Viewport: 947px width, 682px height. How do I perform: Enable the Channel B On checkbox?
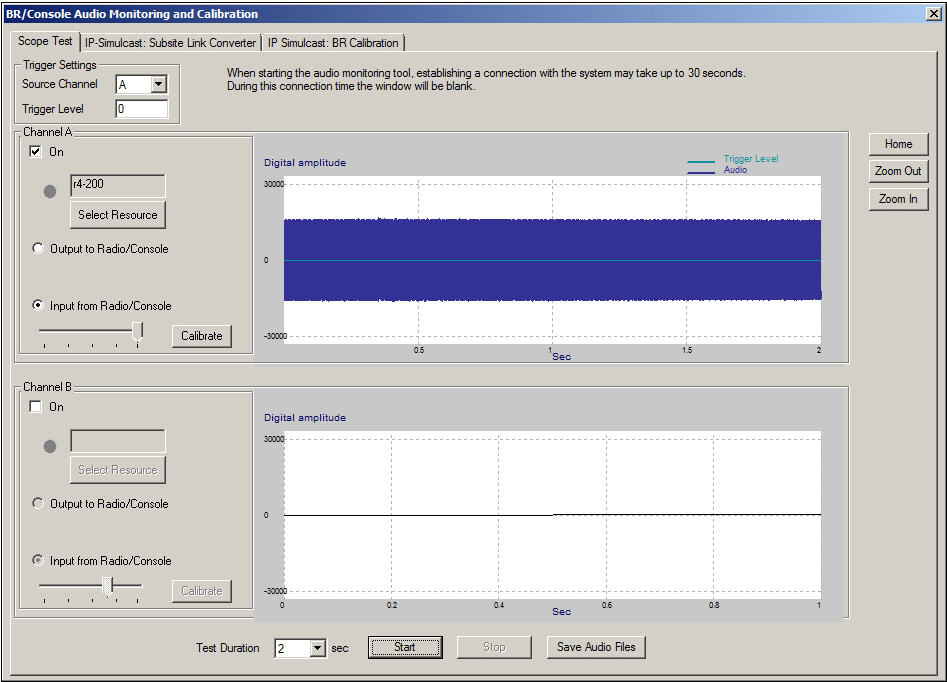point(36,407)
